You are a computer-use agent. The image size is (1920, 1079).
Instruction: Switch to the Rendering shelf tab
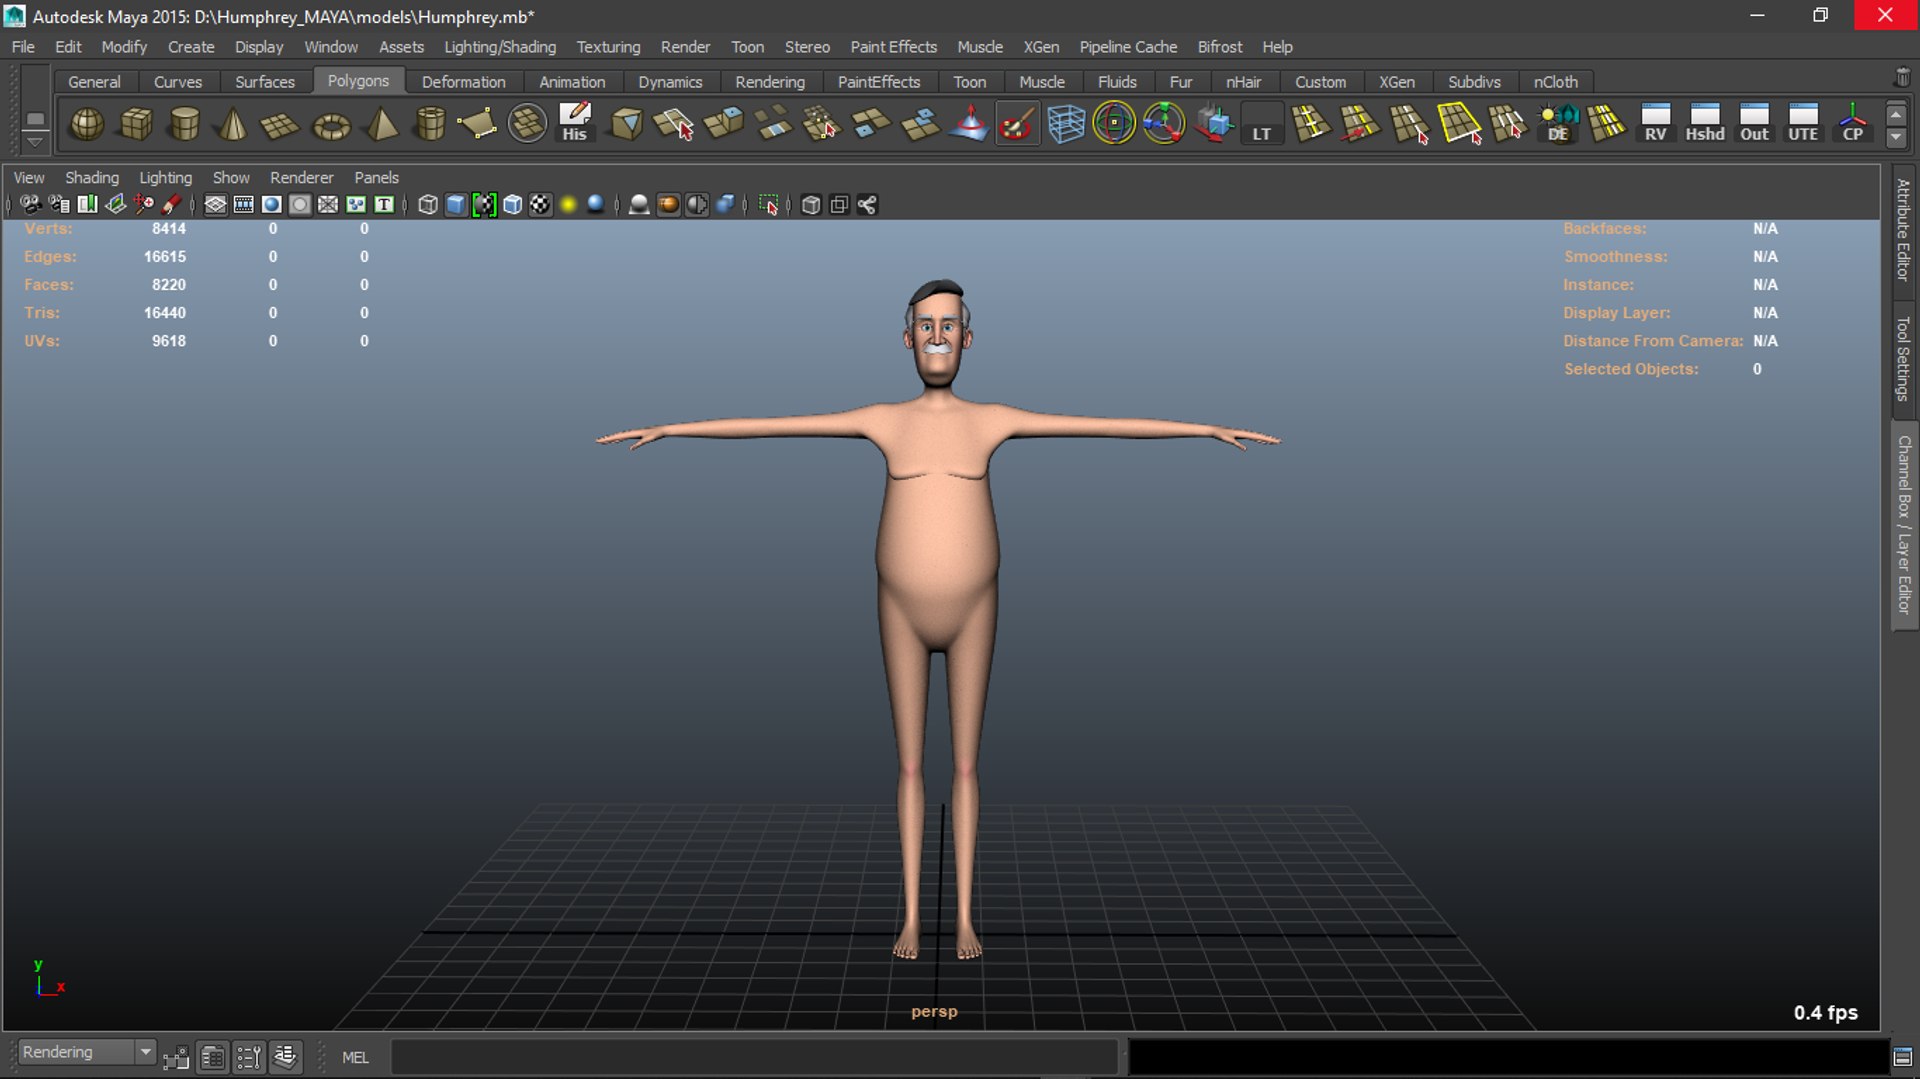click(x=769, y=82)
